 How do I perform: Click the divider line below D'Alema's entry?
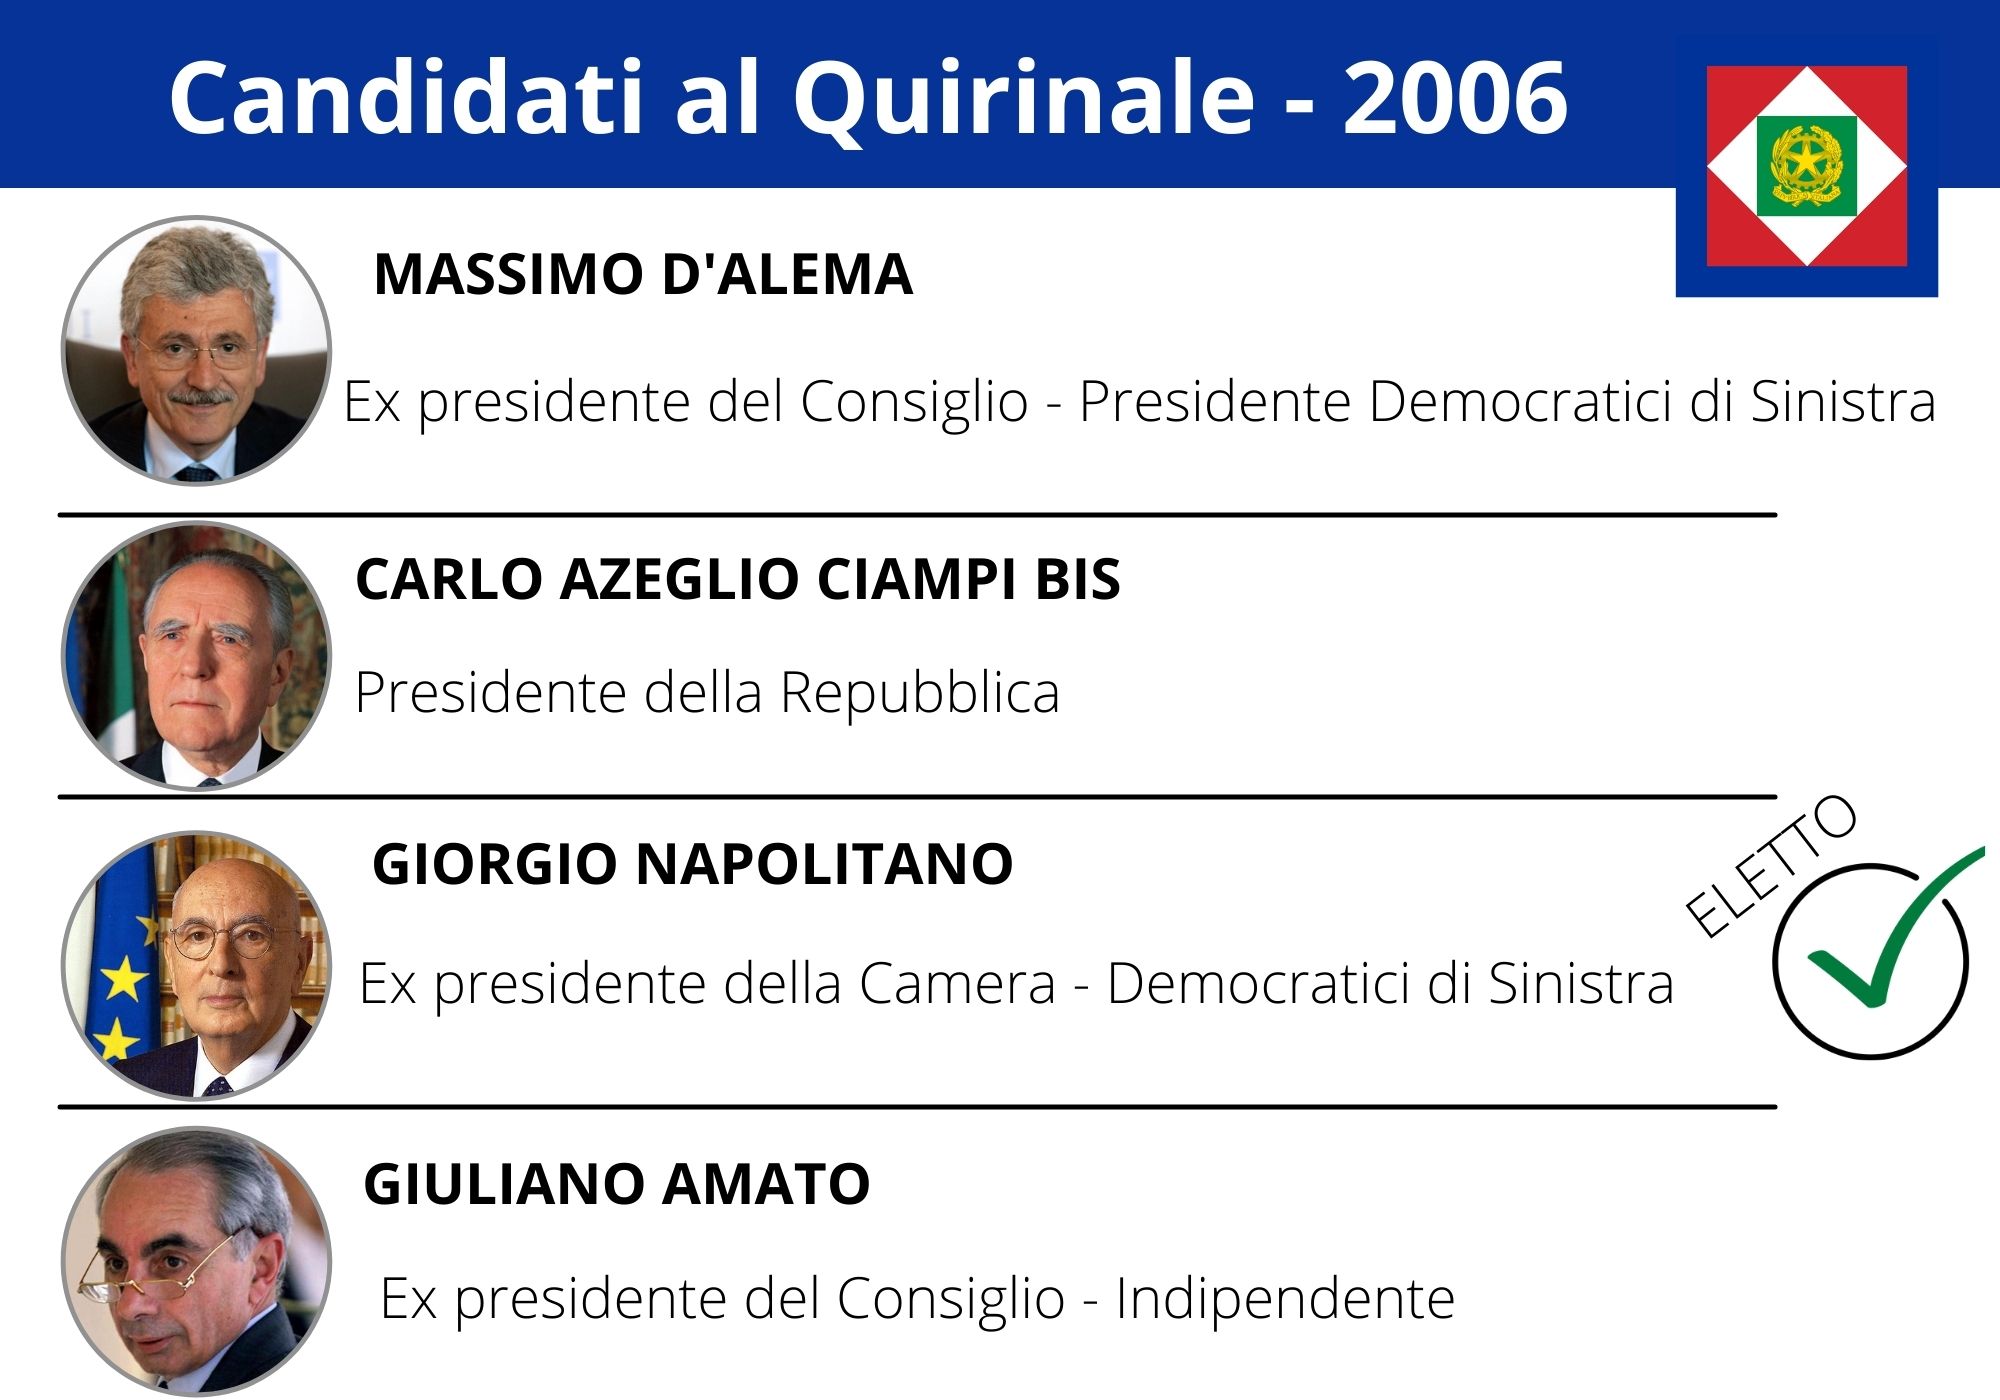click(917, 515)
